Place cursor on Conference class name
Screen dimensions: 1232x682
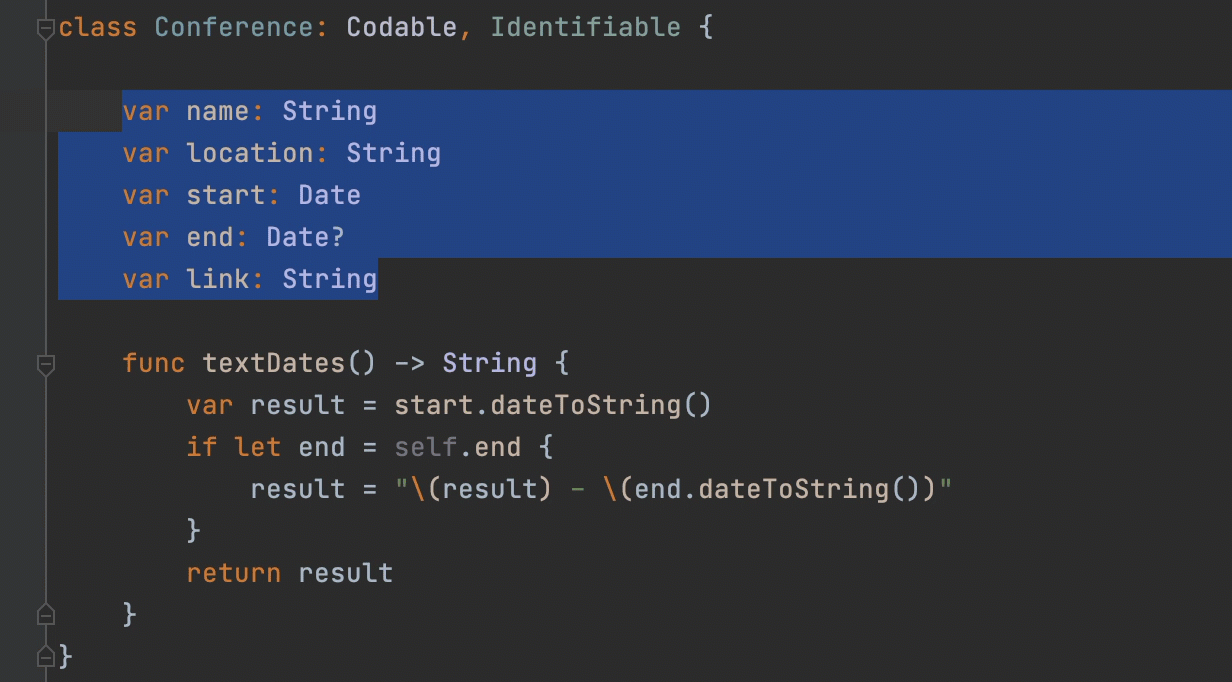coord(234,27)
